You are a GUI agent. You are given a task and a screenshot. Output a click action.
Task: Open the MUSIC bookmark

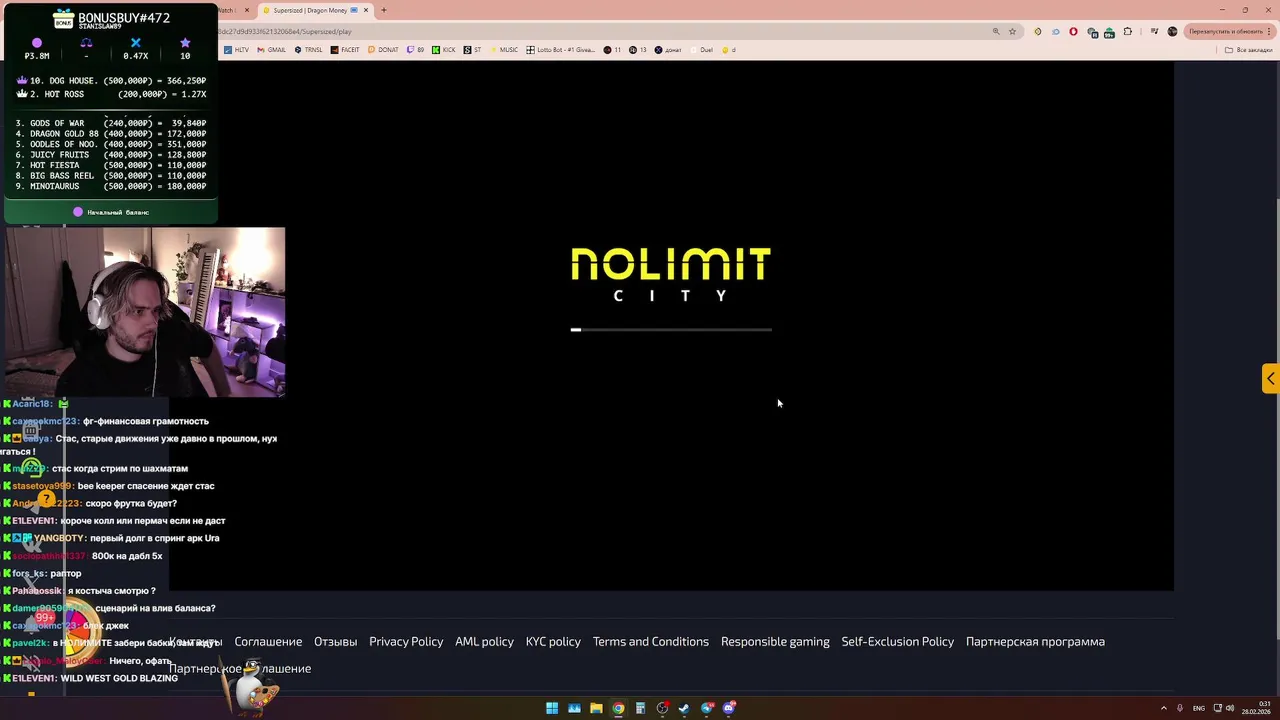point(503,49)
